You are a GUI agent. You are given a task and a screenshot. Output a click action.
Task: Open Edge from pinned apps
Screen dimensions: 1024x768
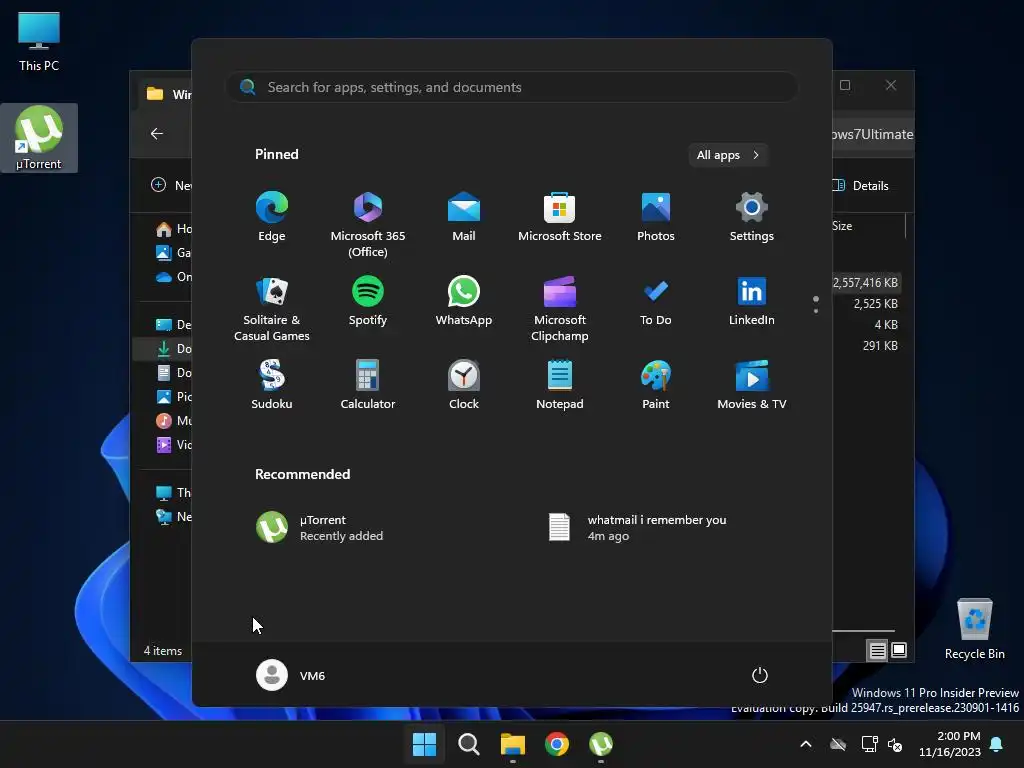pos(272,217)
